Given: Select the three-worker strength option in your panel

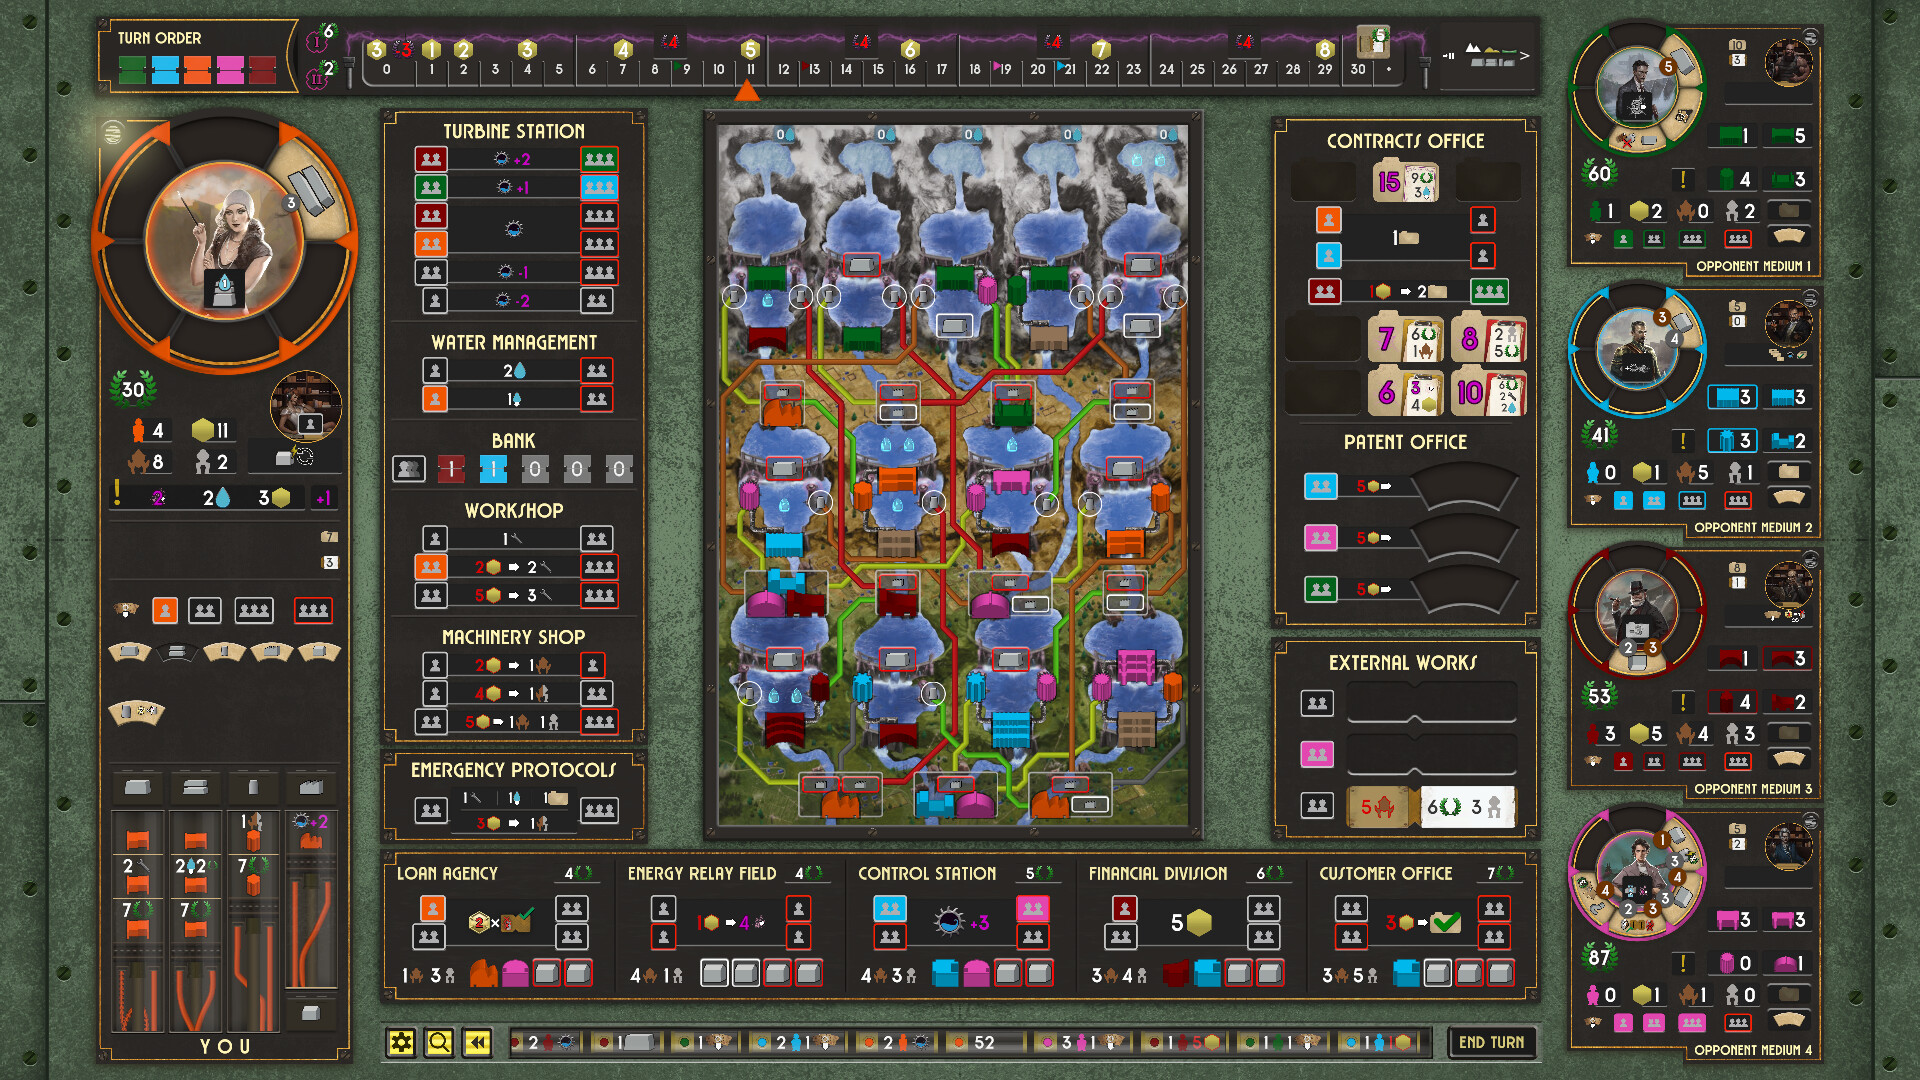Looking at the screenshot, I should [254, 610].
